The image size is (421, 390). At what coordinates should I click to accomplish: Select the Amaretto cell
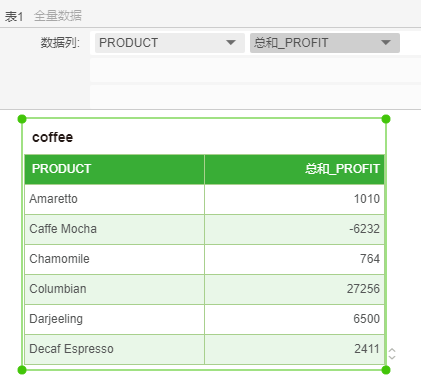[114, 199]
